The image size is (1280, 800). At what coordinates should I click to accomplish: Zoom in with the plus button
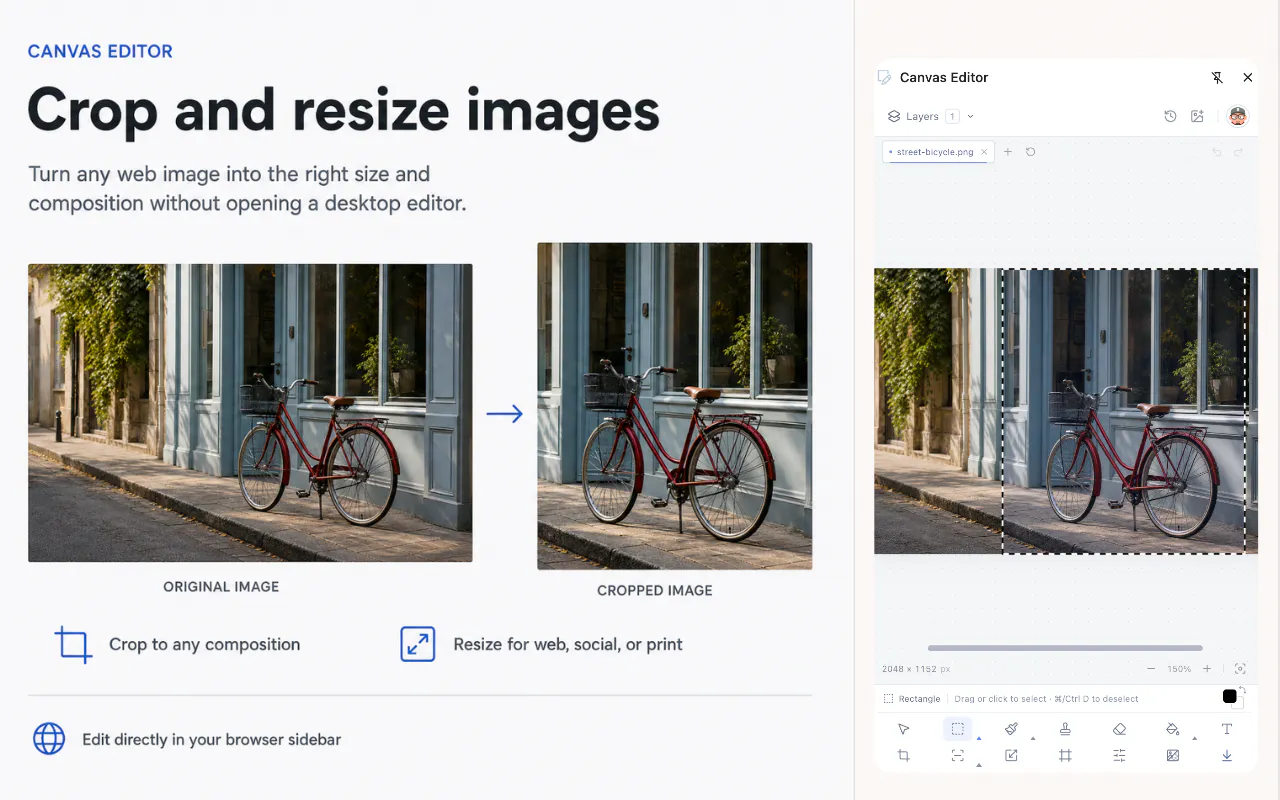click(x=1207, y=669)
